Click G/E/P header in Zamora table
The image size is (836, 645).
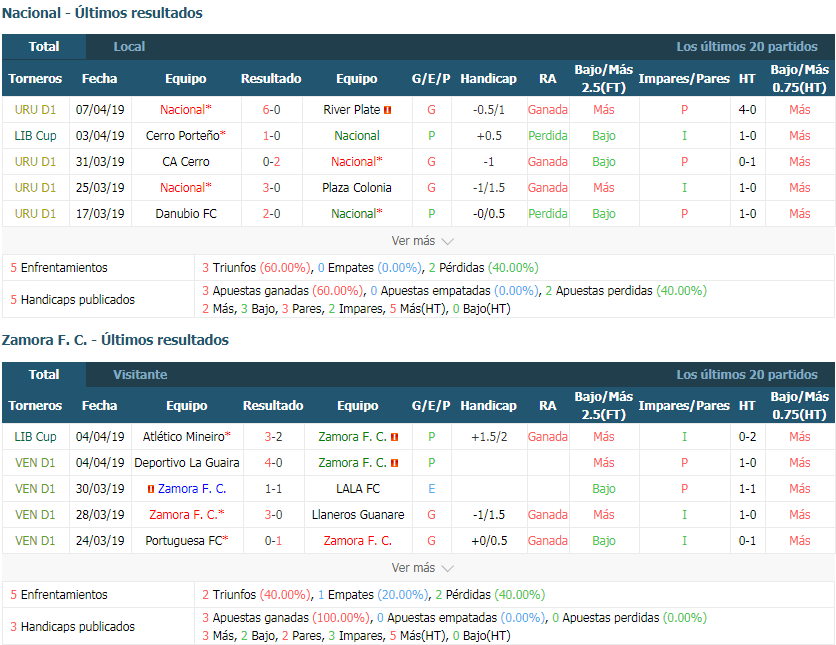point(431,406)
